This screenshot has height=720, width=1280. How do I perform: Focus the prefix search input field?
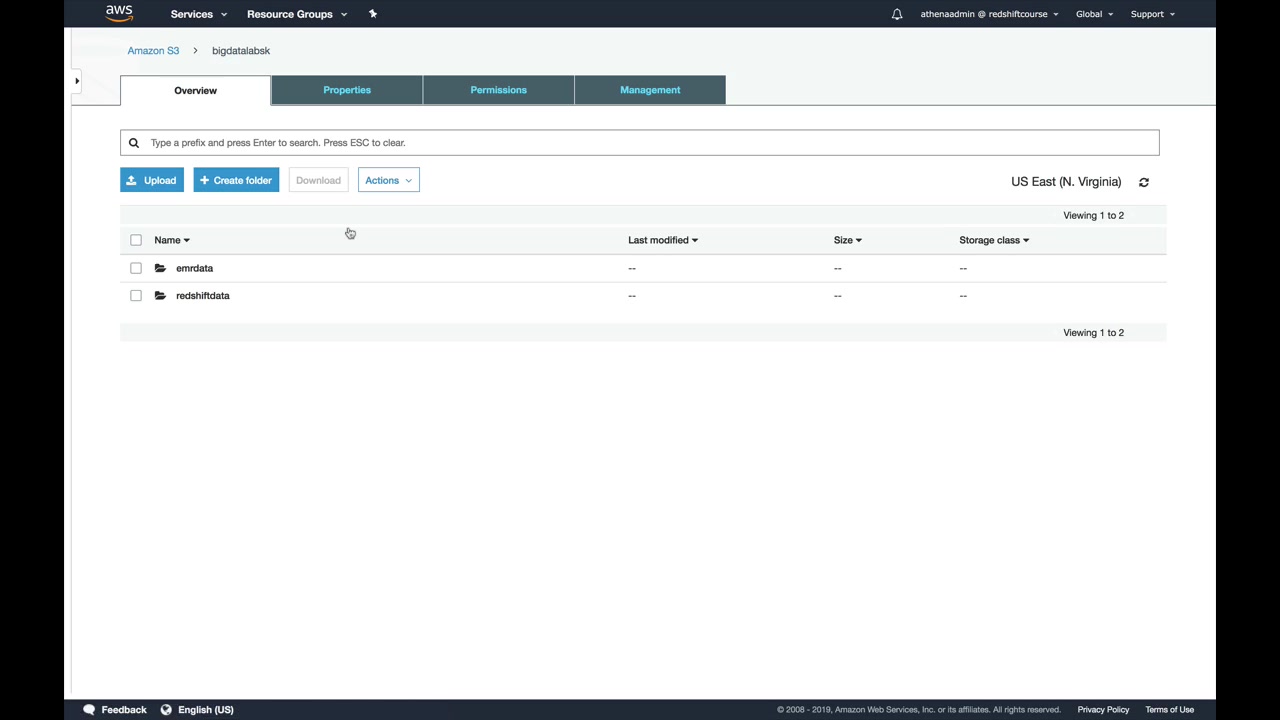point(640,143)
